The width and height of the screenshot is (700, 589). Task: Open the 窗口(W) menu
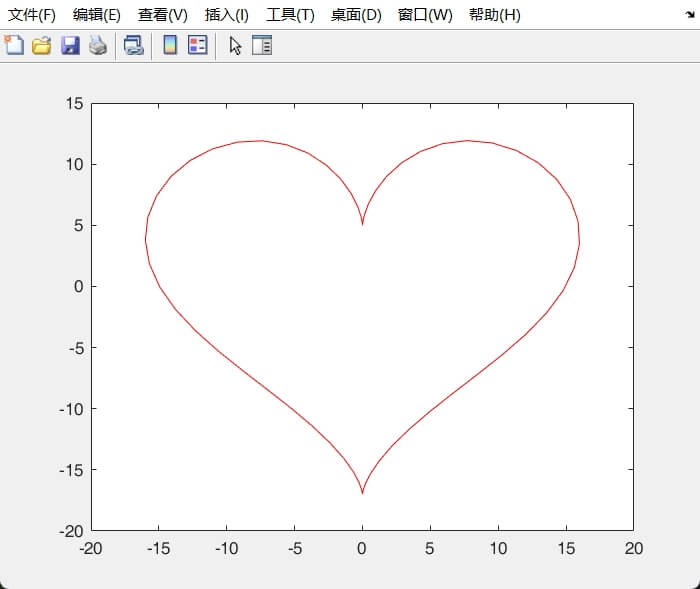[425, 15]
